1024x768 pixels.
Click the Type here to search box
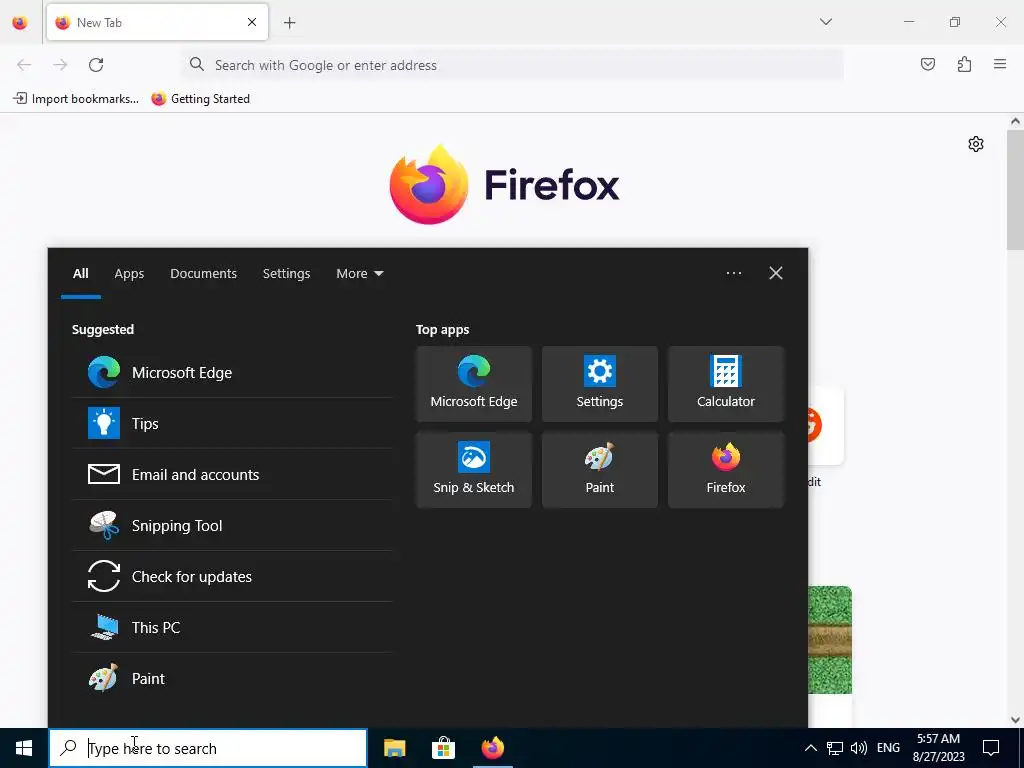[x=208, y=748]
